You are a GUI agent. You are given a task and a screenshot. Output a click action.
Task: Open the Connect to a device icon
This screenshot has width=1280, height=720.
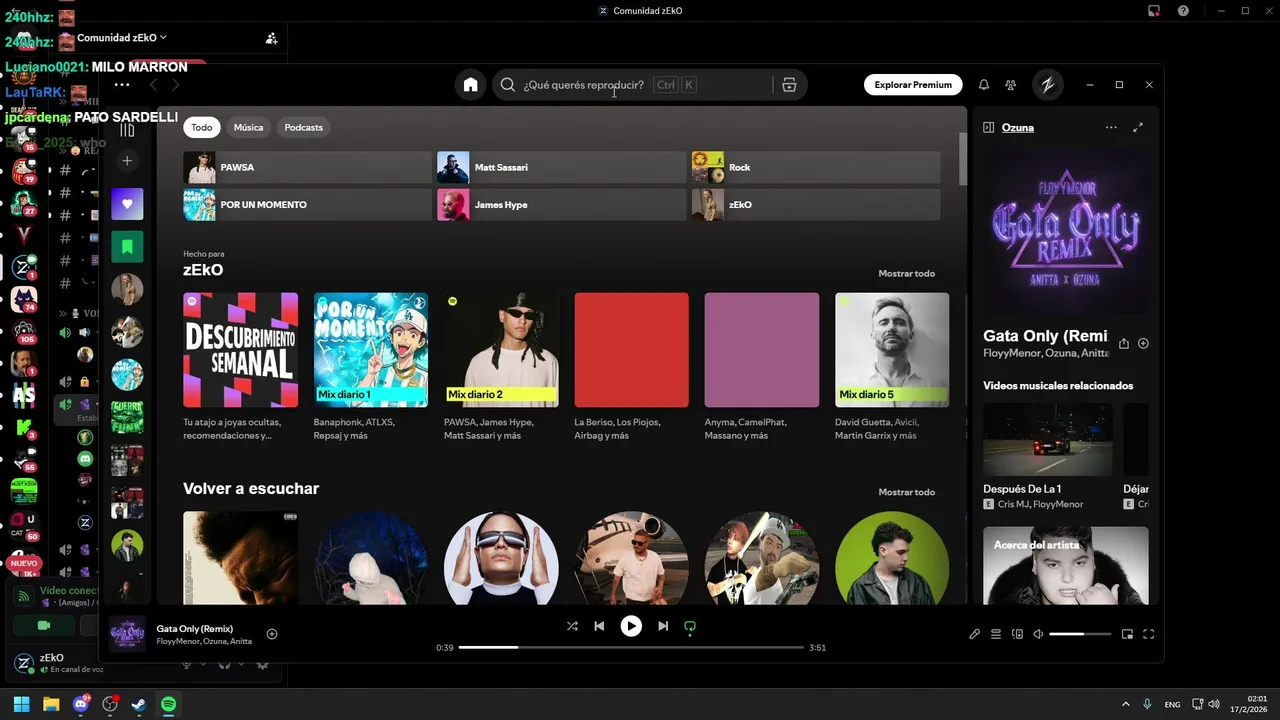point(1017,634)
